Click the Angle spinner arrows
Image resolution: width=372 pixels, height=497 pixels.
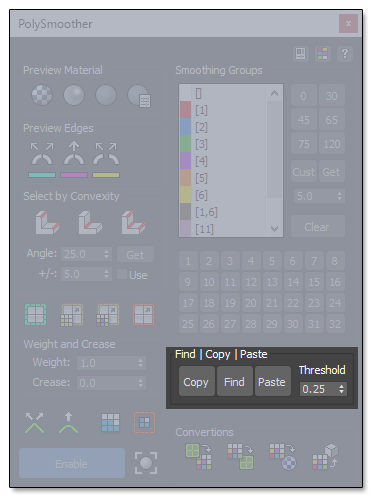[106, 254]
